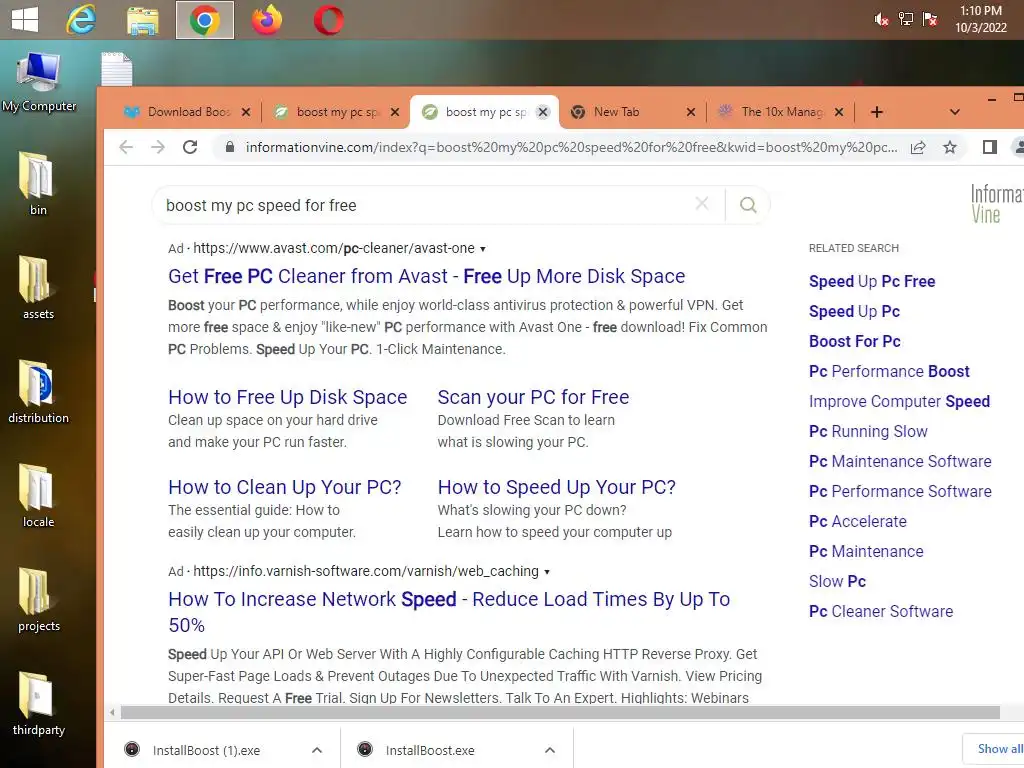Go back in Chrome
The width and height of the screenshot is (1024, 768).
coord(126,148)
